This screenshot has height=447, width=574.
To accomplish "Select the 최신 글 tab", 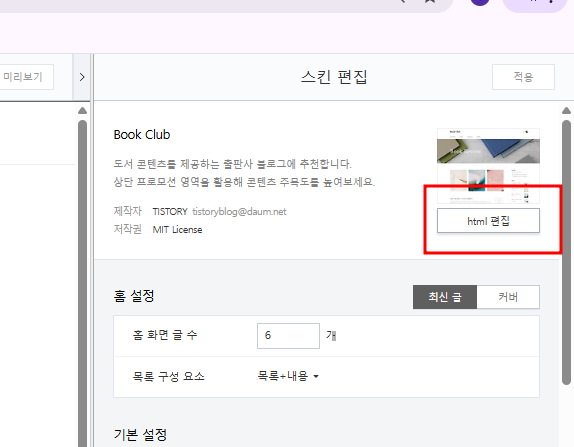I will [x=445, y=297].
